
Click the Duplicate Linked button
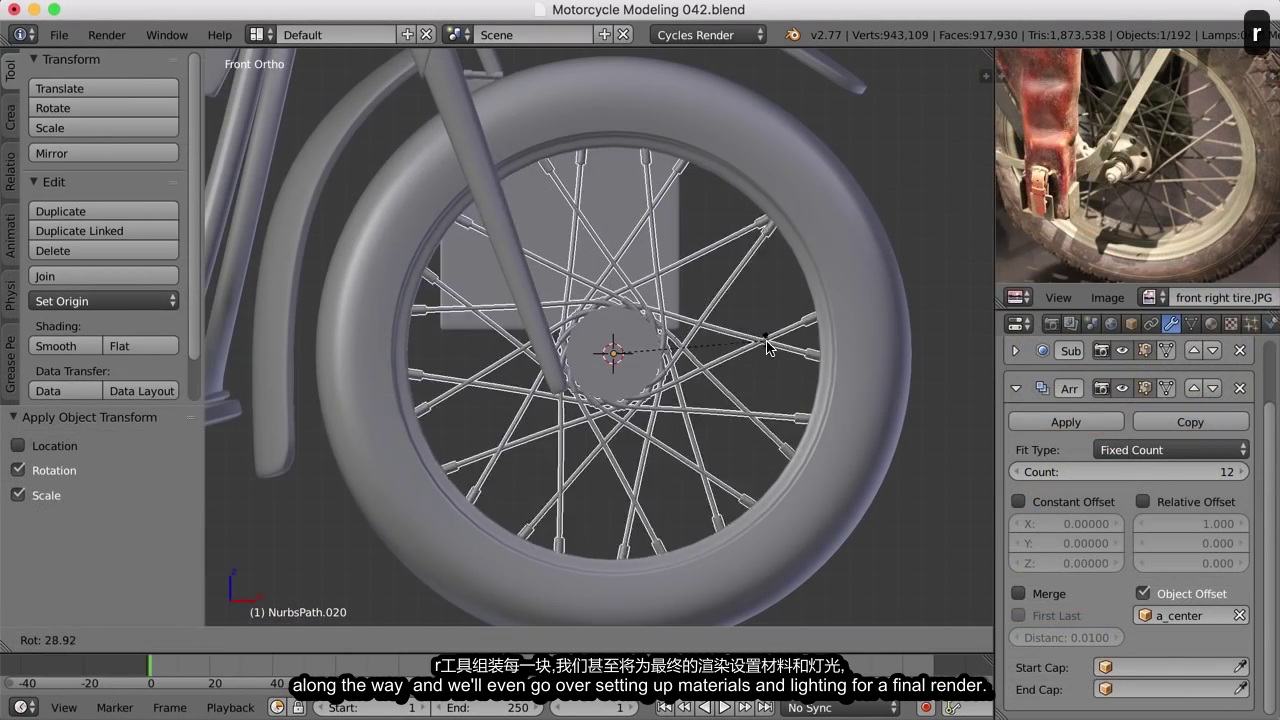coord(104,230)
